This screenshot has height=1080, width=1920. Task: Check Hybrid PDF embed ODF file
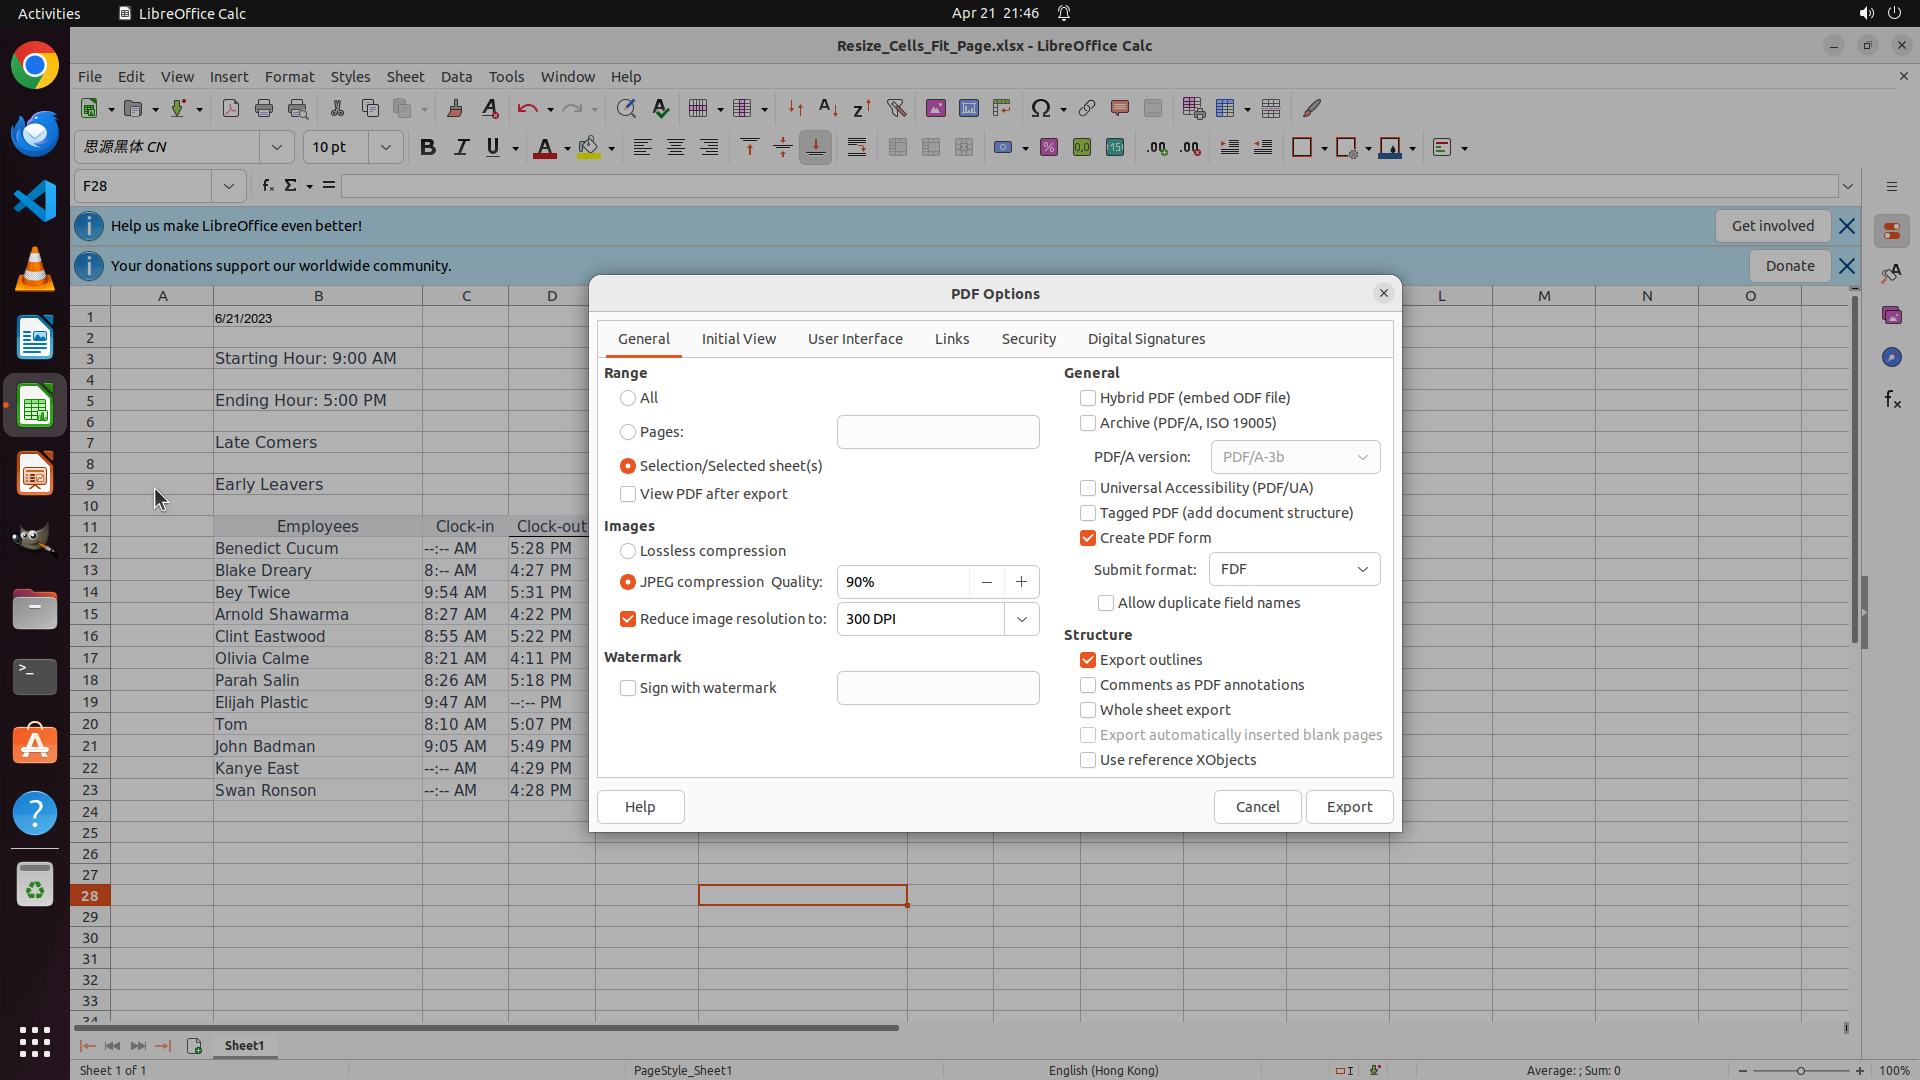1088,398
